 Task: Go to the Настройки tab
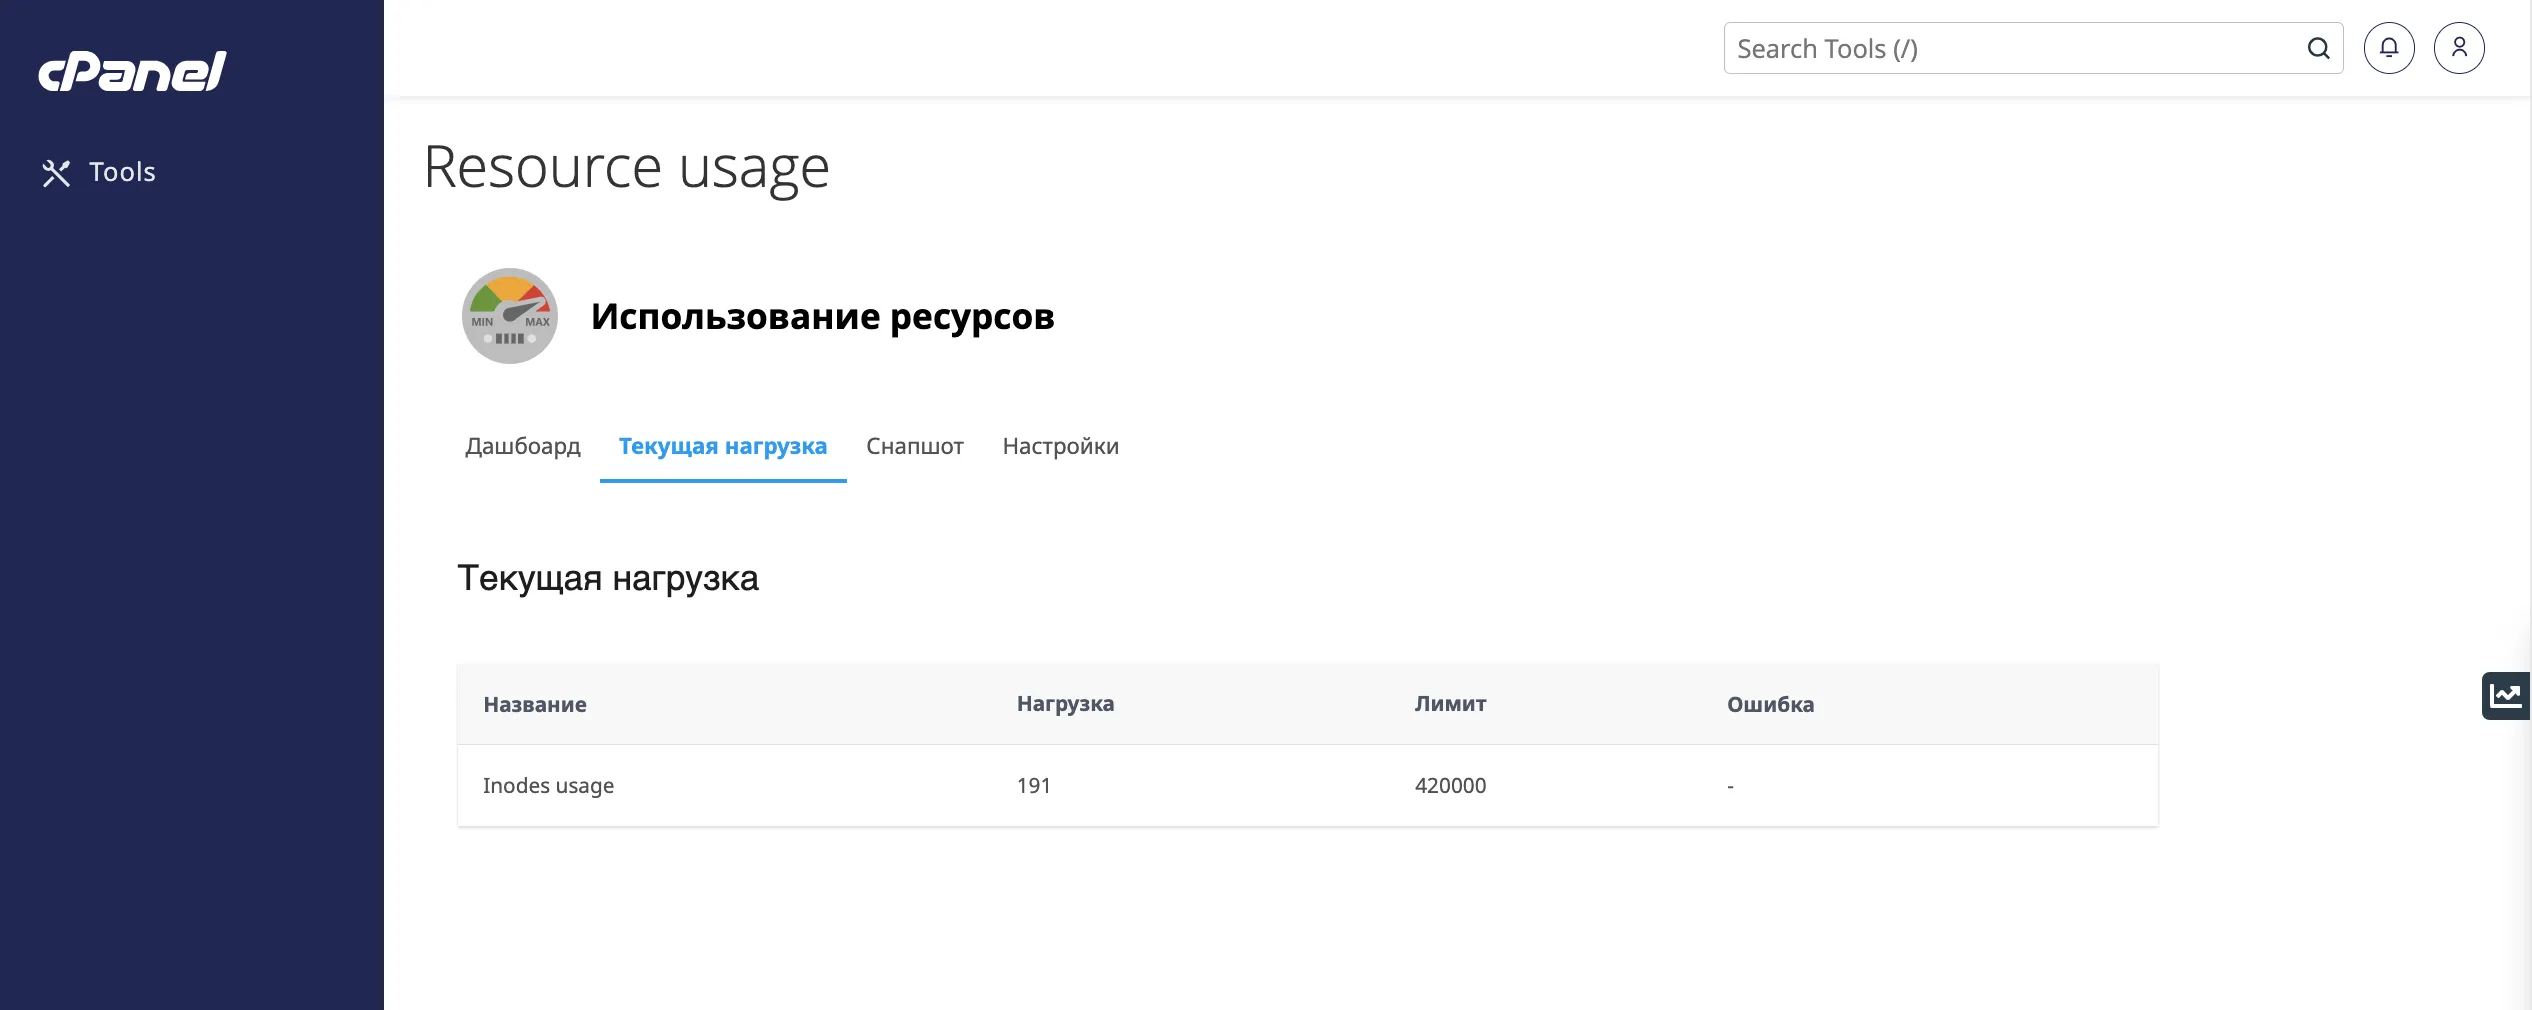click(x=1060, y=446)
